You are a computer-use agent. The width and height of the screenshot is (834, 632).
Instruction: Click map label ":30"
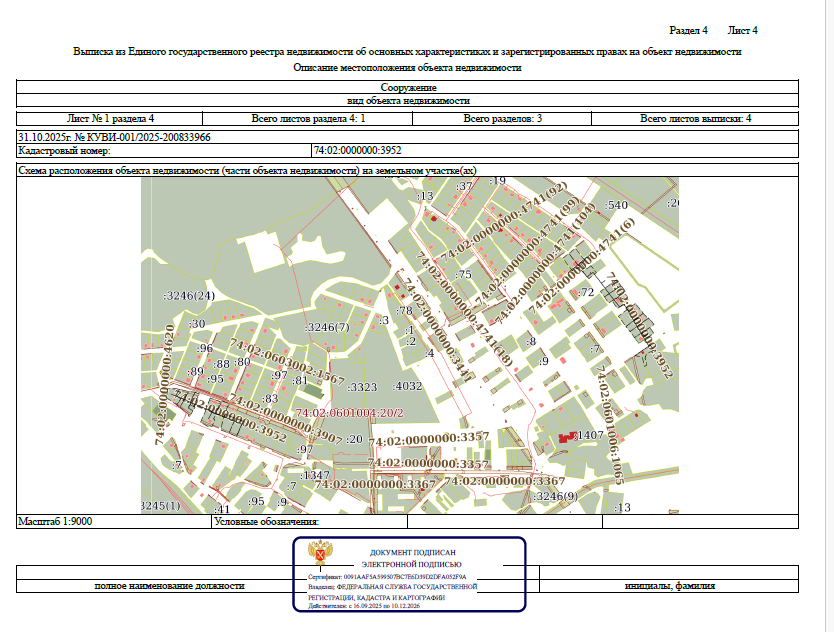197,323
